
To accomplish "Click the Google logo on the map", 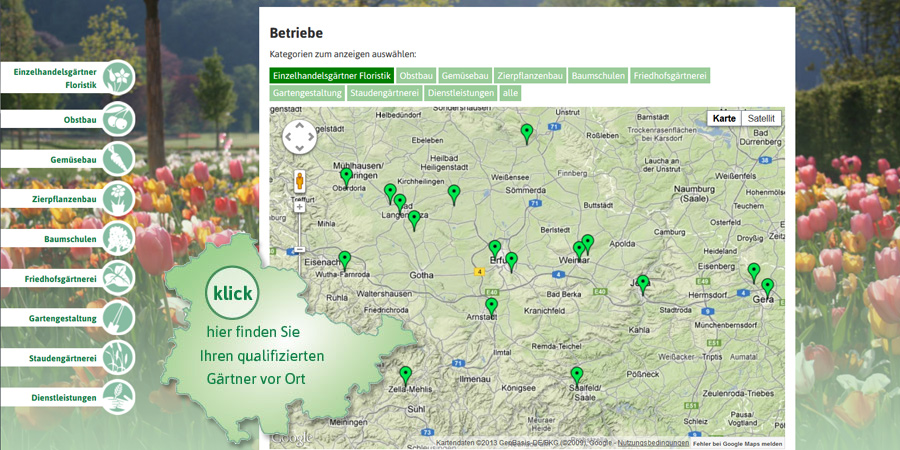I will click(x=292, y=438).
